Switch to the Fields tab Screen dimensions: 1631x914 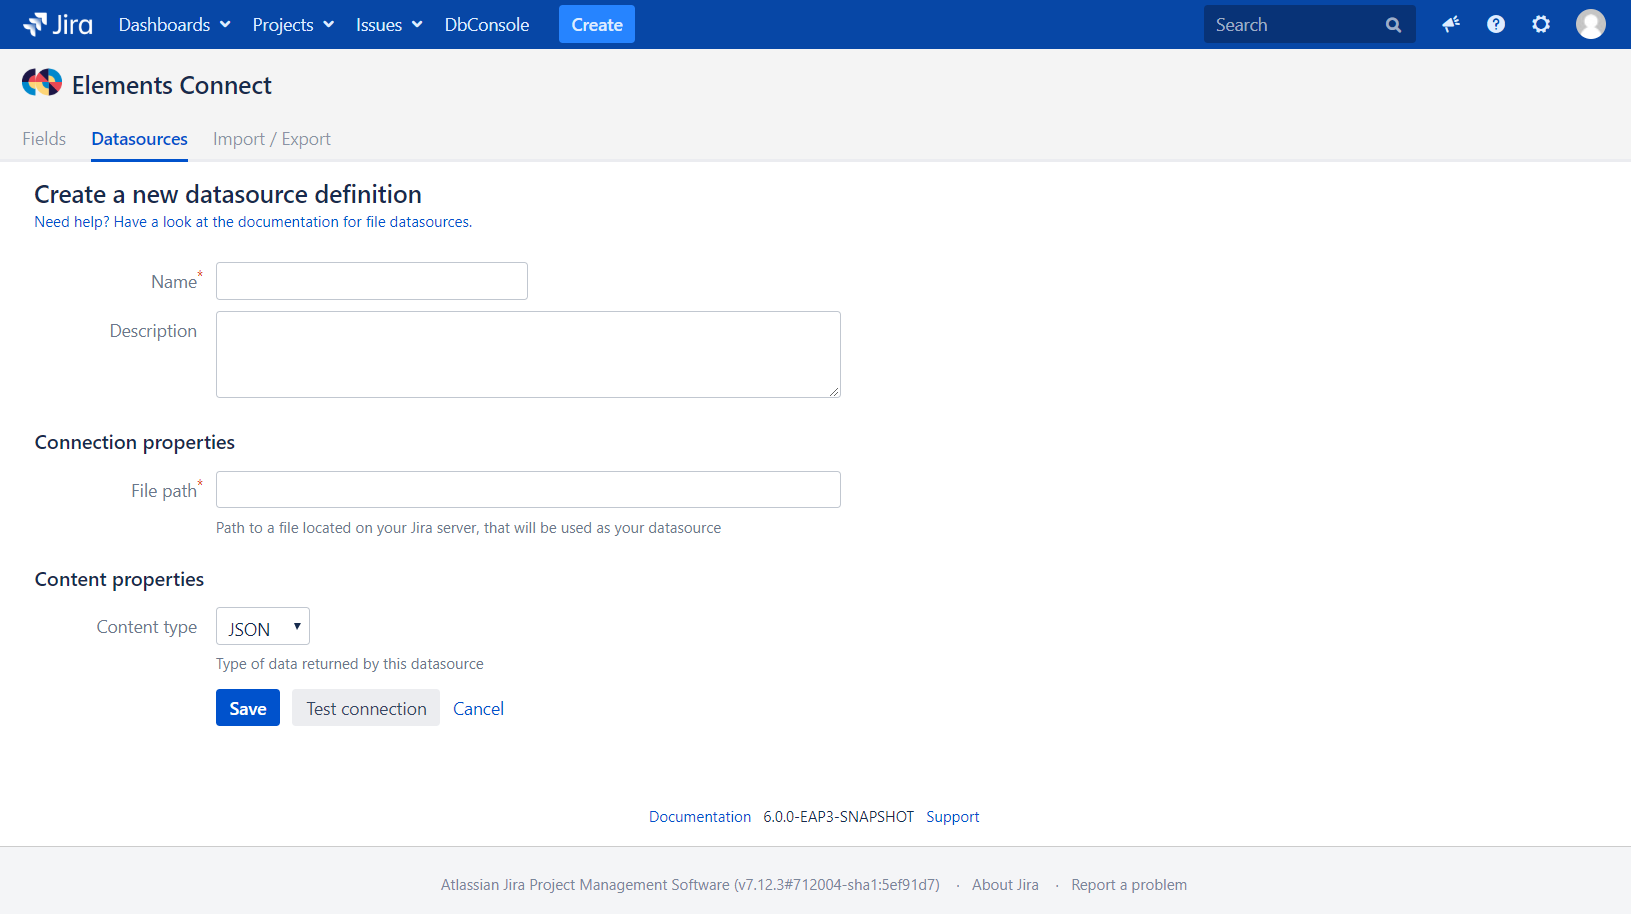[x=44, y=139]
